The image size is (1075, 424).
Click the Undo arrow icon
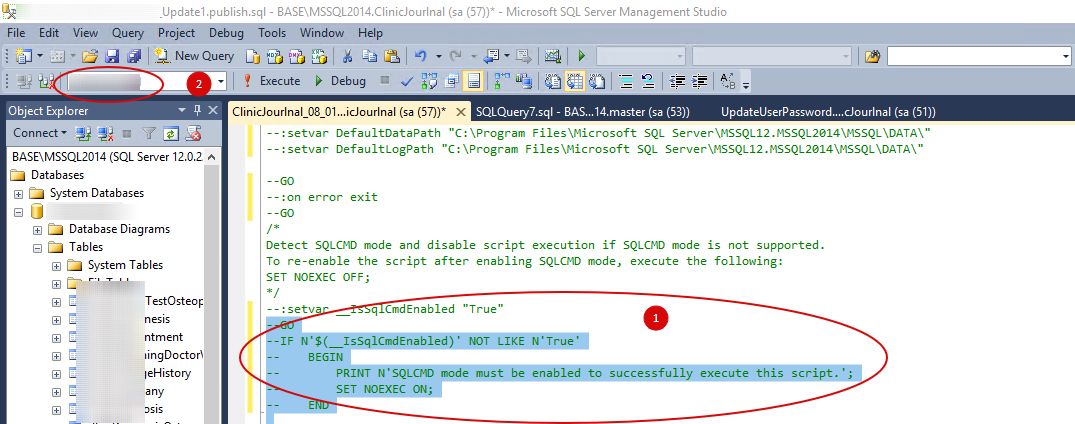click(x=421, y=56)
